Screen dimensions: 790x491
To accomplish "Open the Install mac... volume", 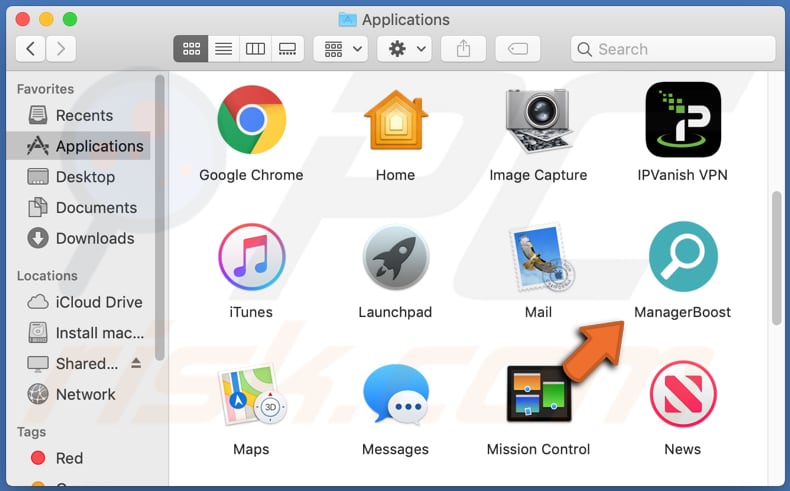I will tap(78, 333).
